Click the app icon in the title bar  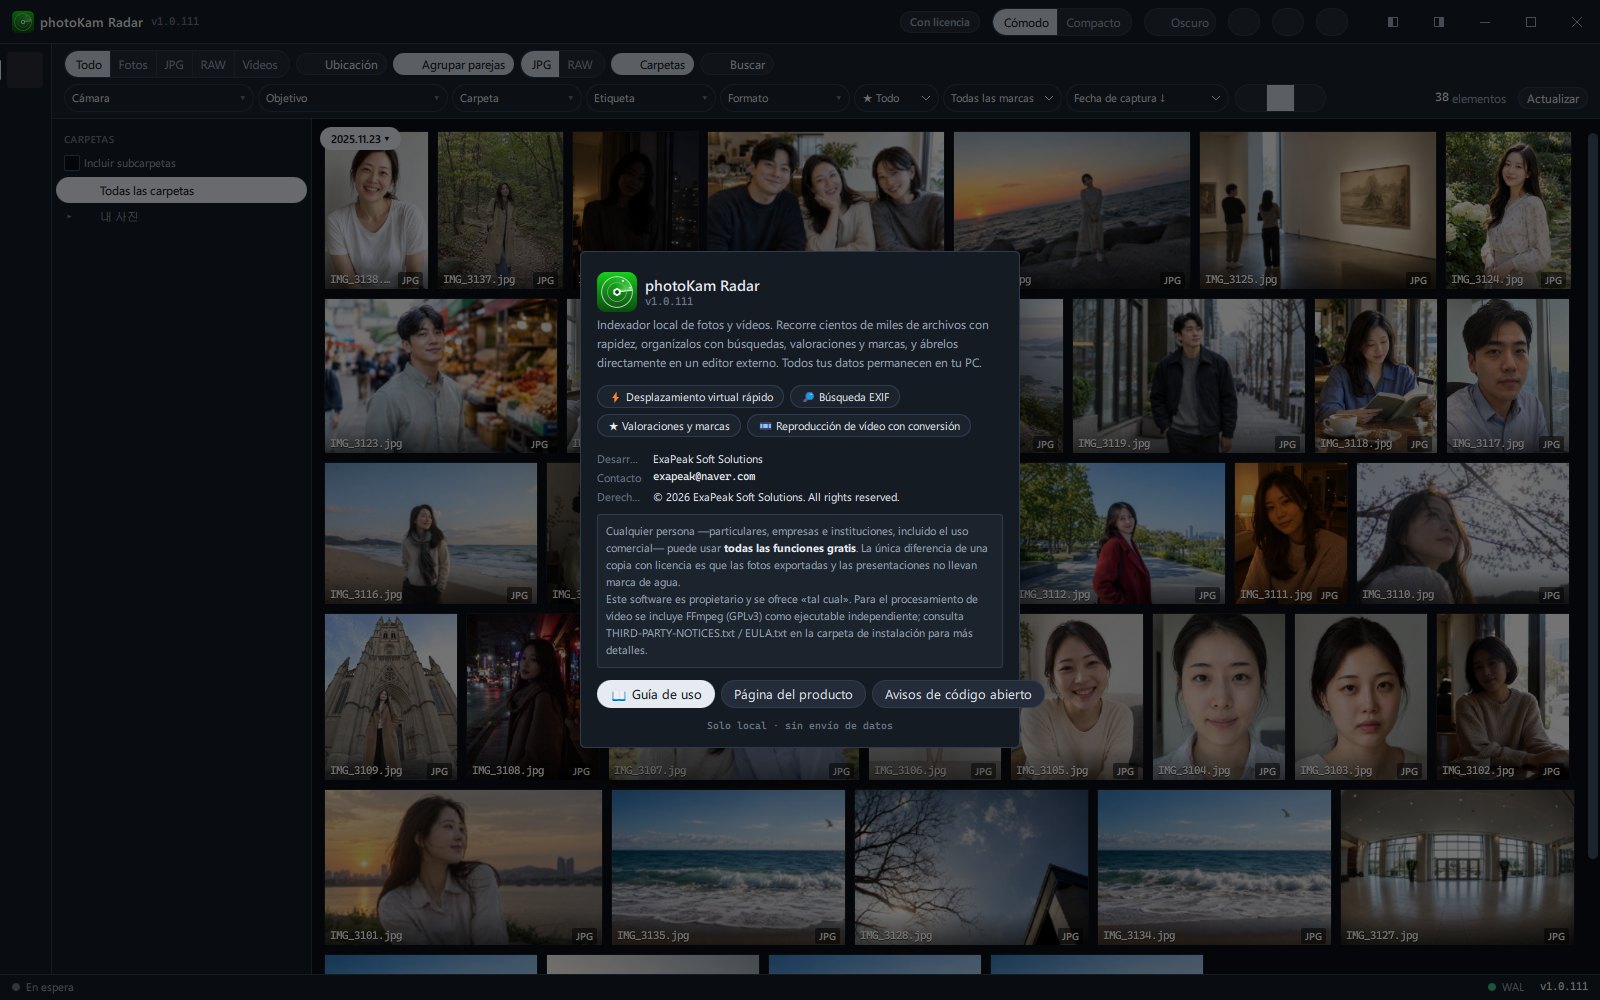coord(22,21)
